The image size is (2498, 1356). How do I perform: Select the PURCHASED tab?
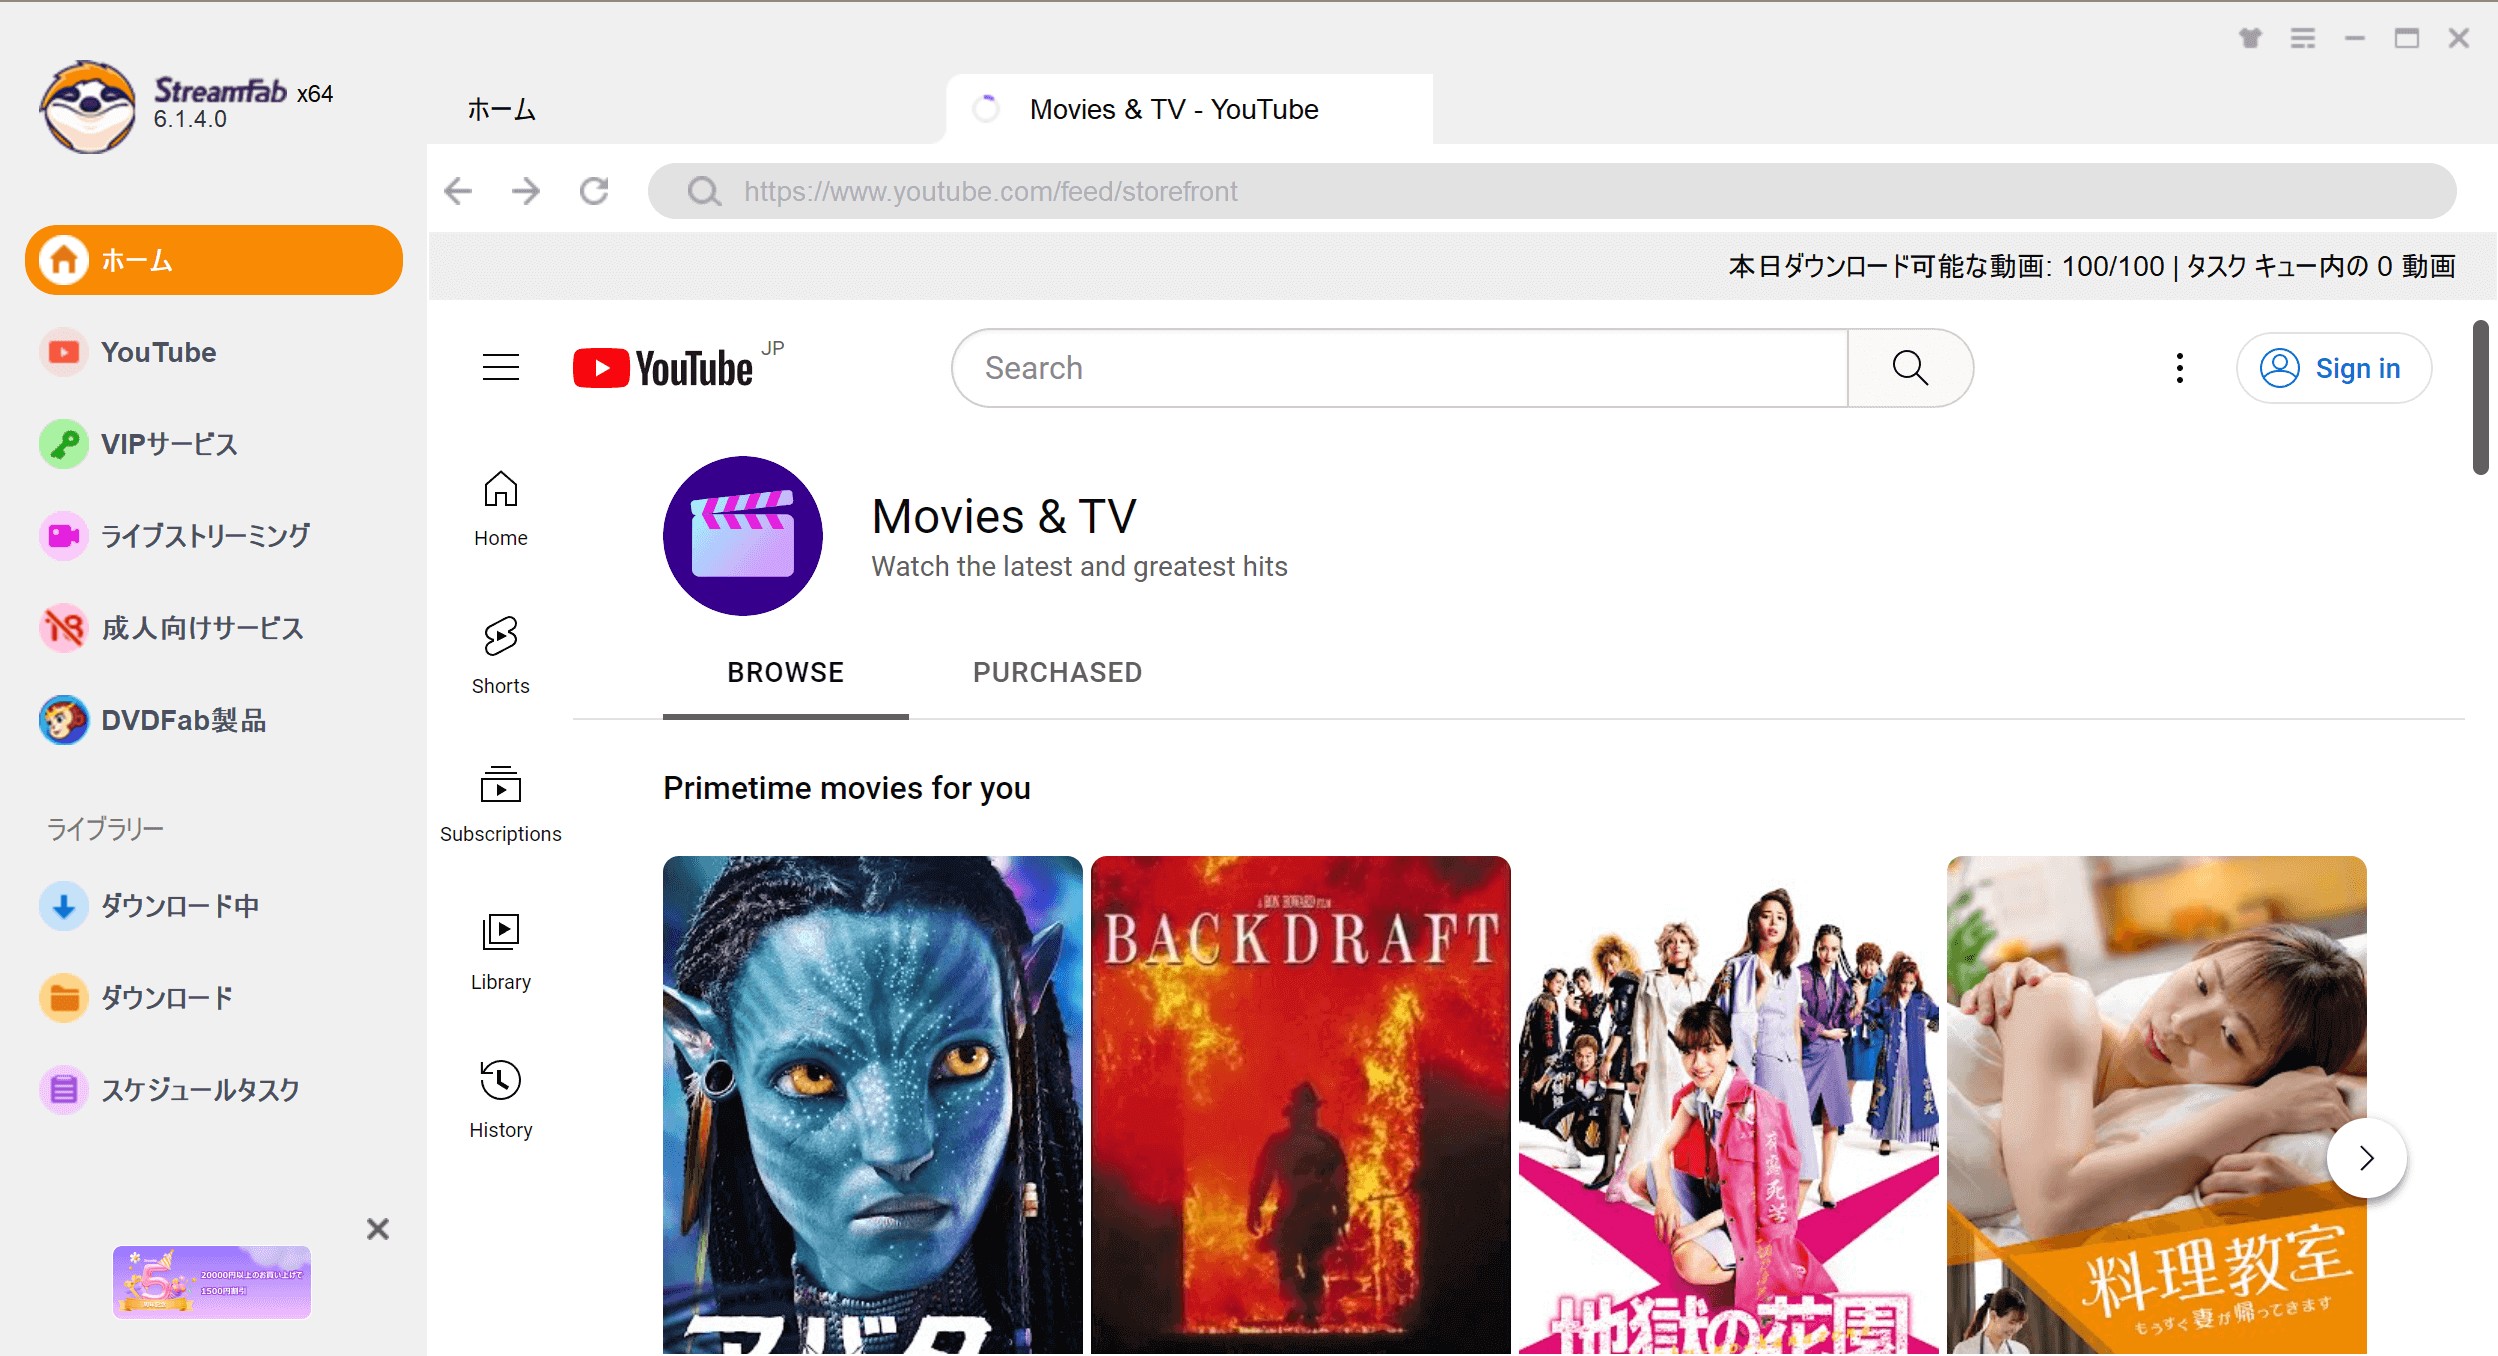click(x=1058, y=673)
